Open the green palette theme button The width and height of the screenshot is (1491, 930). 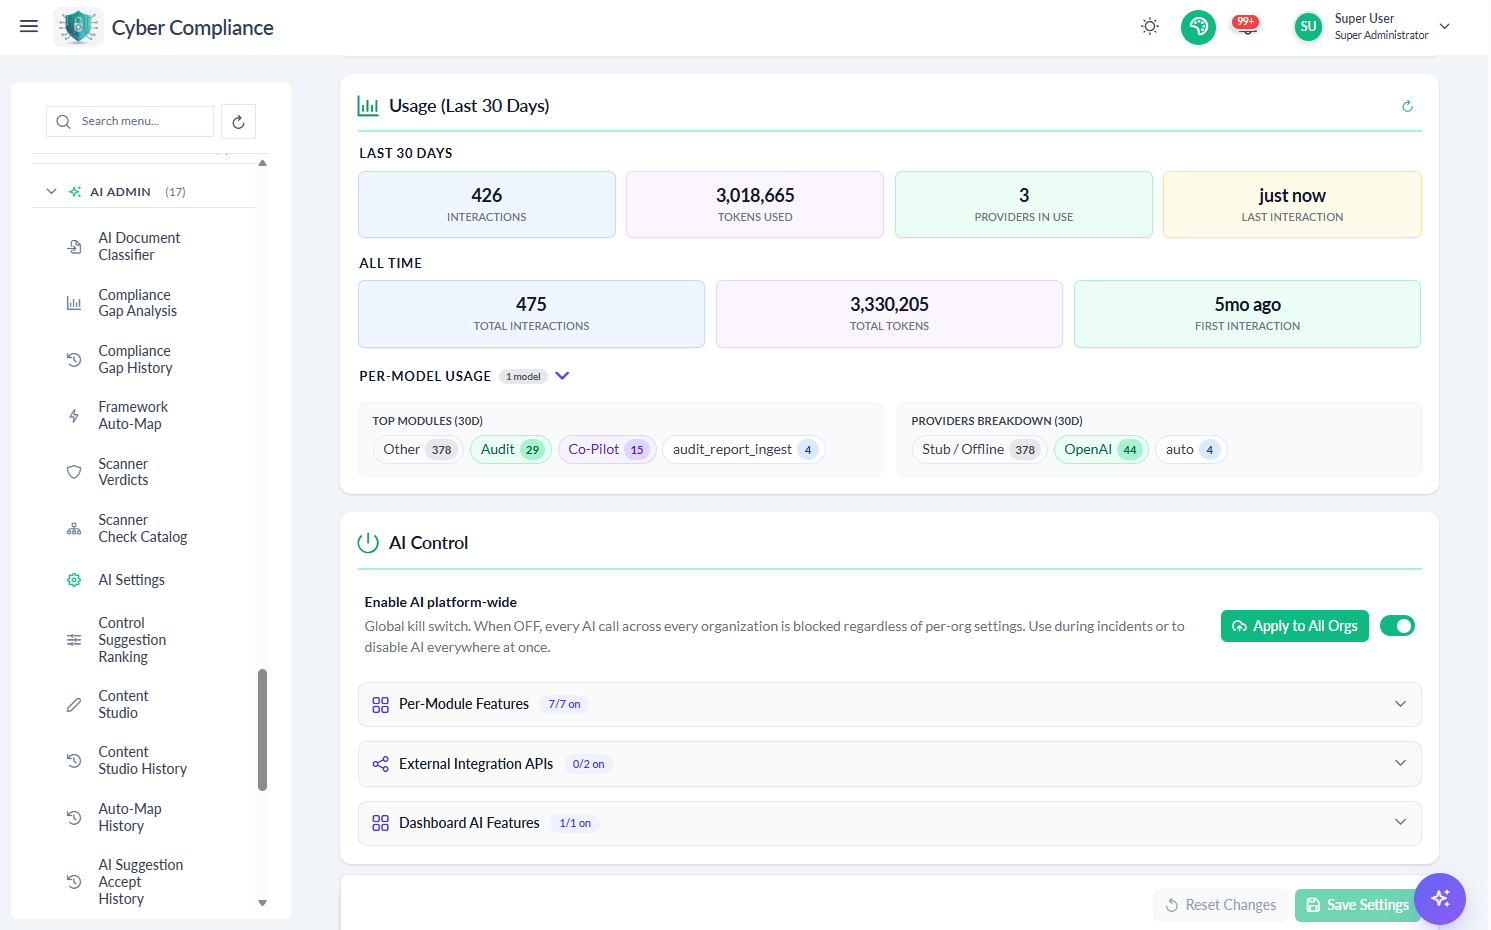click(x=1198, y=27)
